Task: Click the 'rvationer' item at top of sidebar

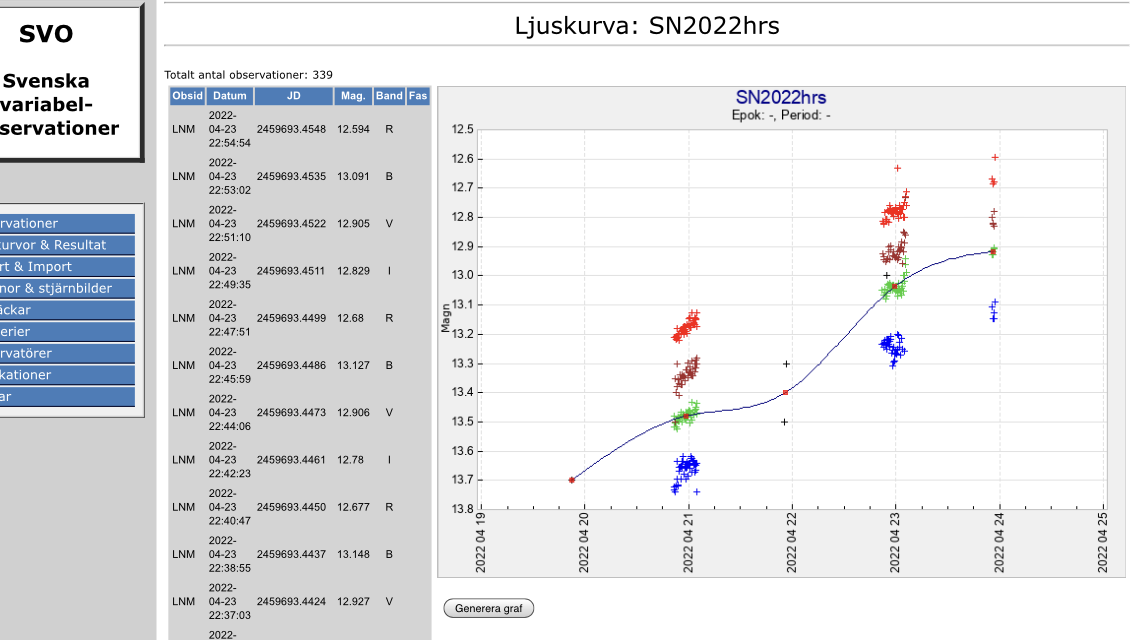Action: (x=66, y=224)
